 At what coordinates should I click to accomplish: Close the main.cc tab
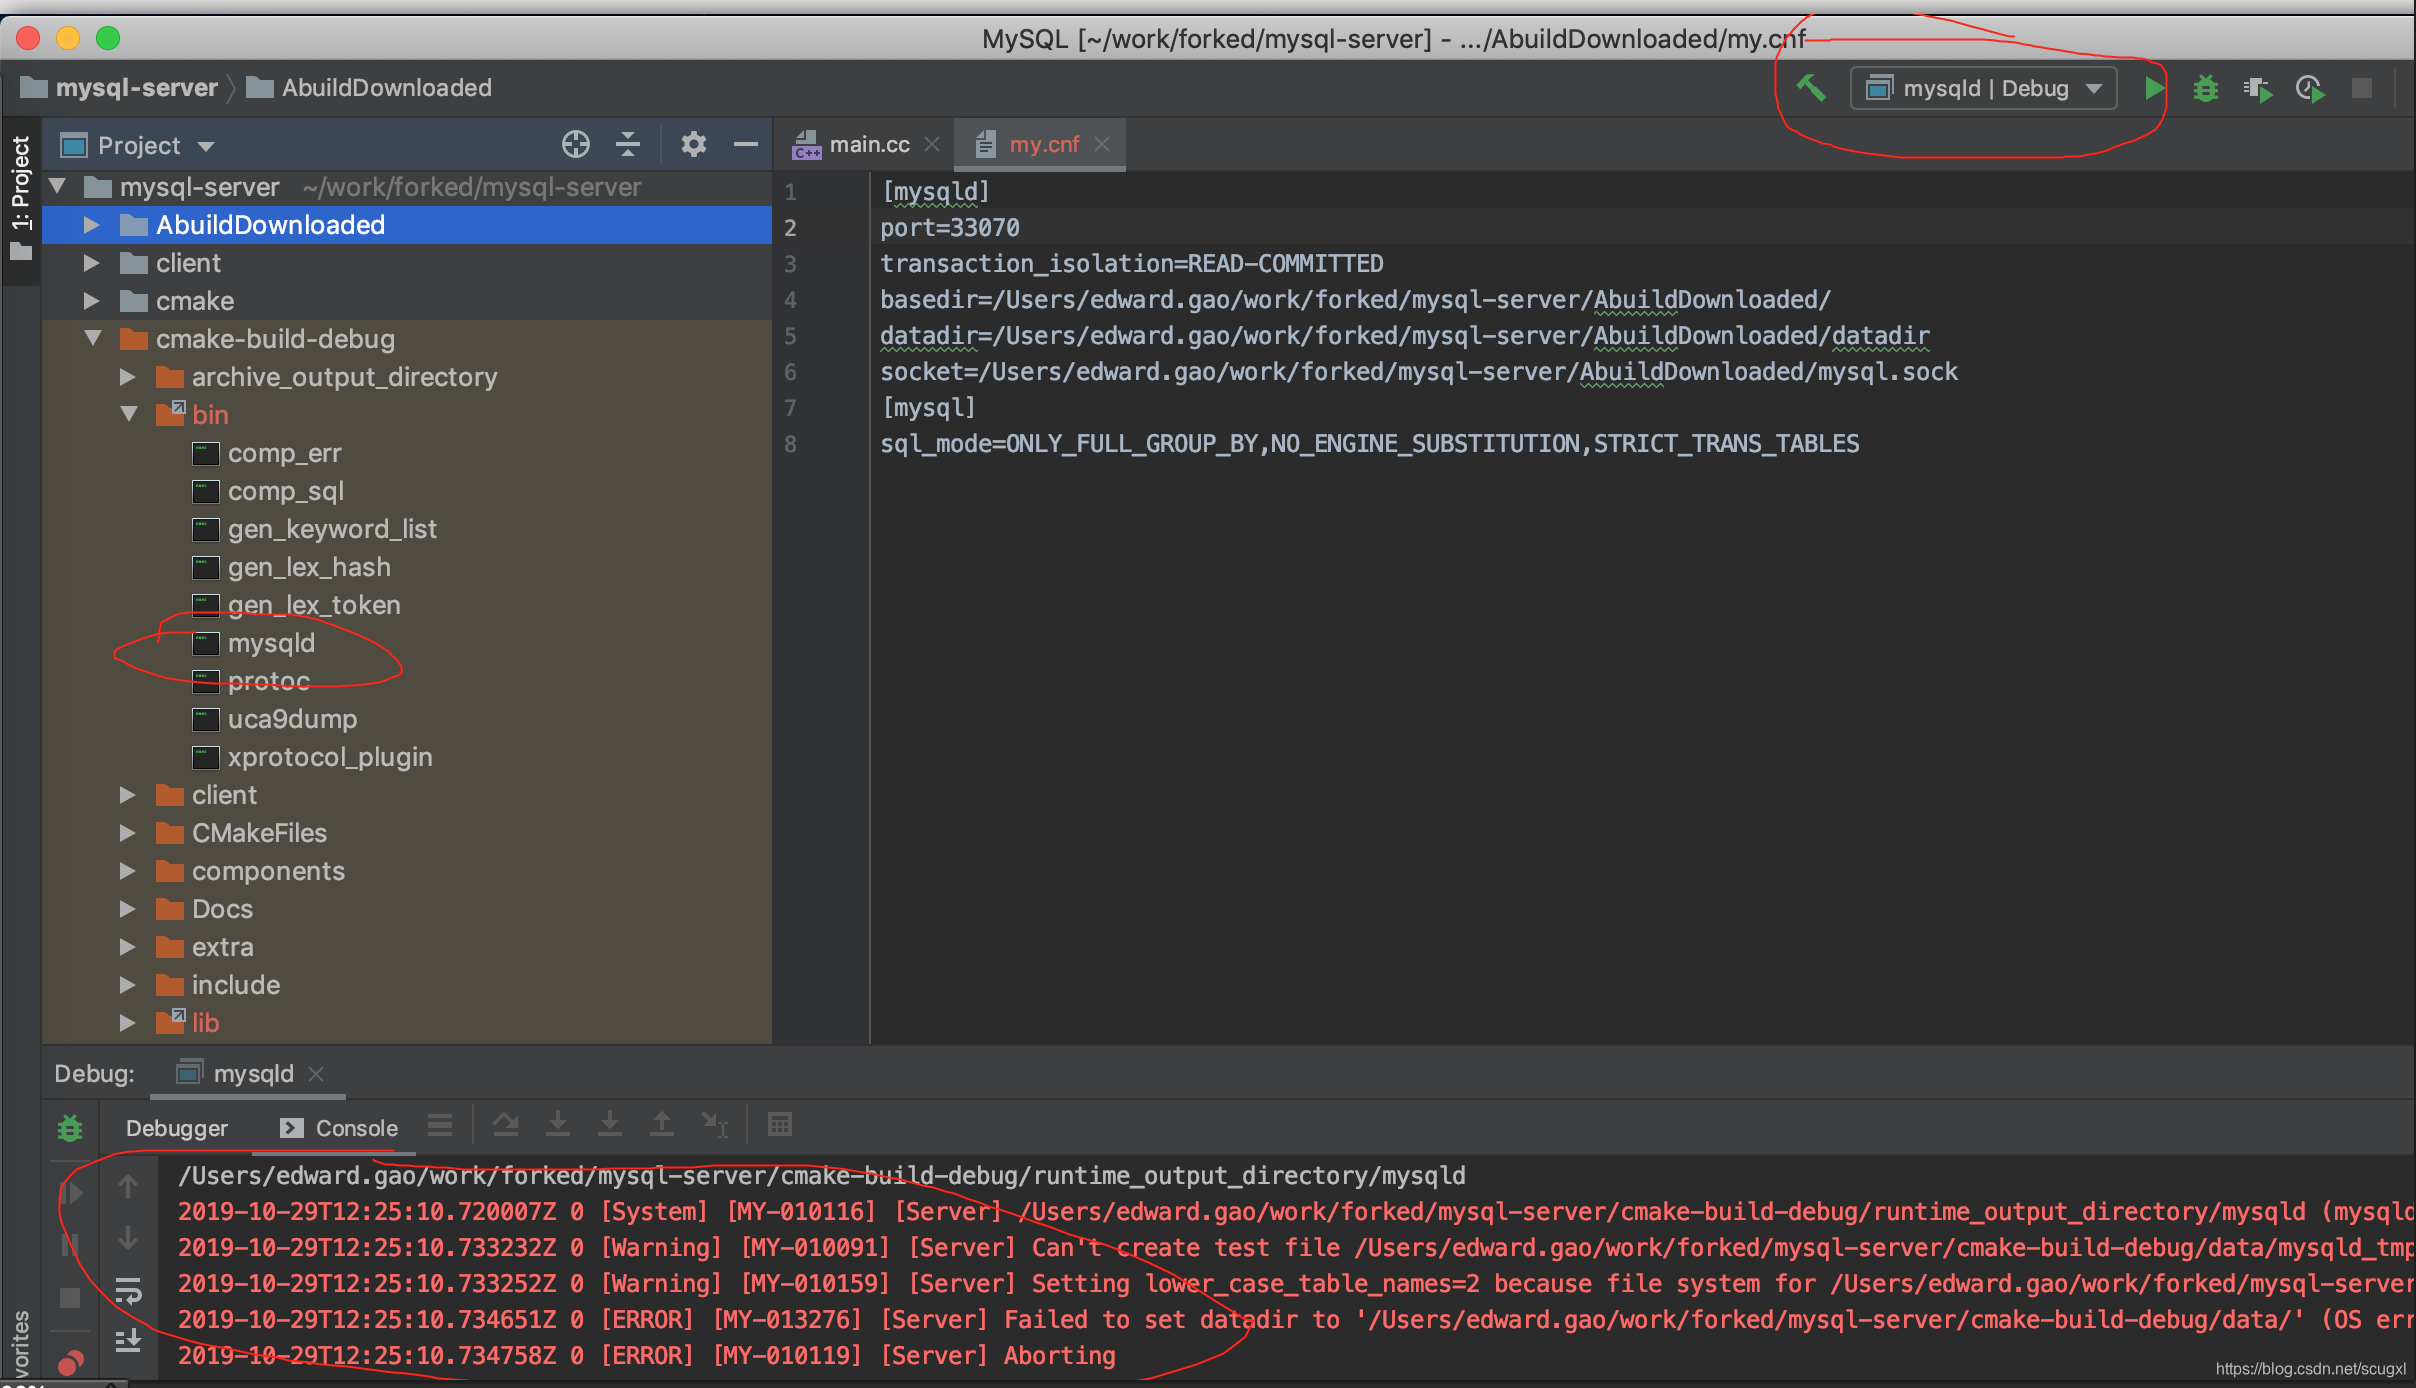point(932,145)
